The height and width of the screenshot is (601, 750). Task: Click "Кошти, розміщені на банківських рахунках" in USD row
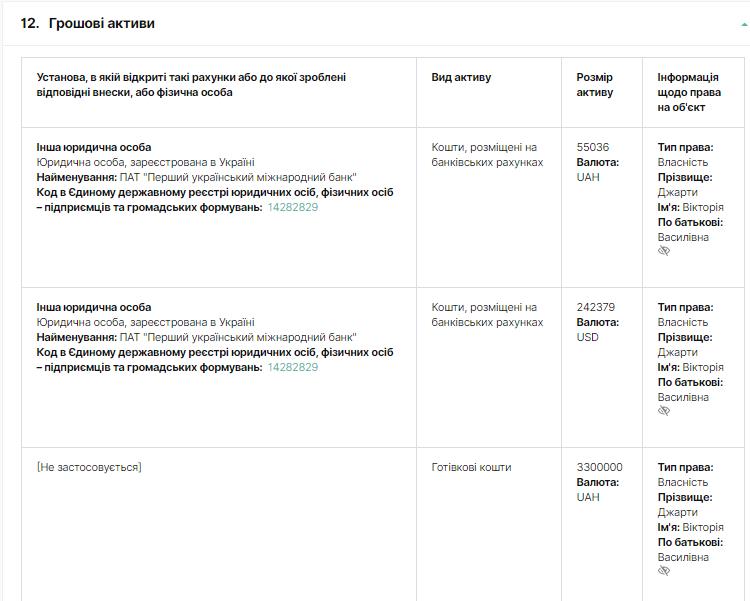tap(487, 315)
